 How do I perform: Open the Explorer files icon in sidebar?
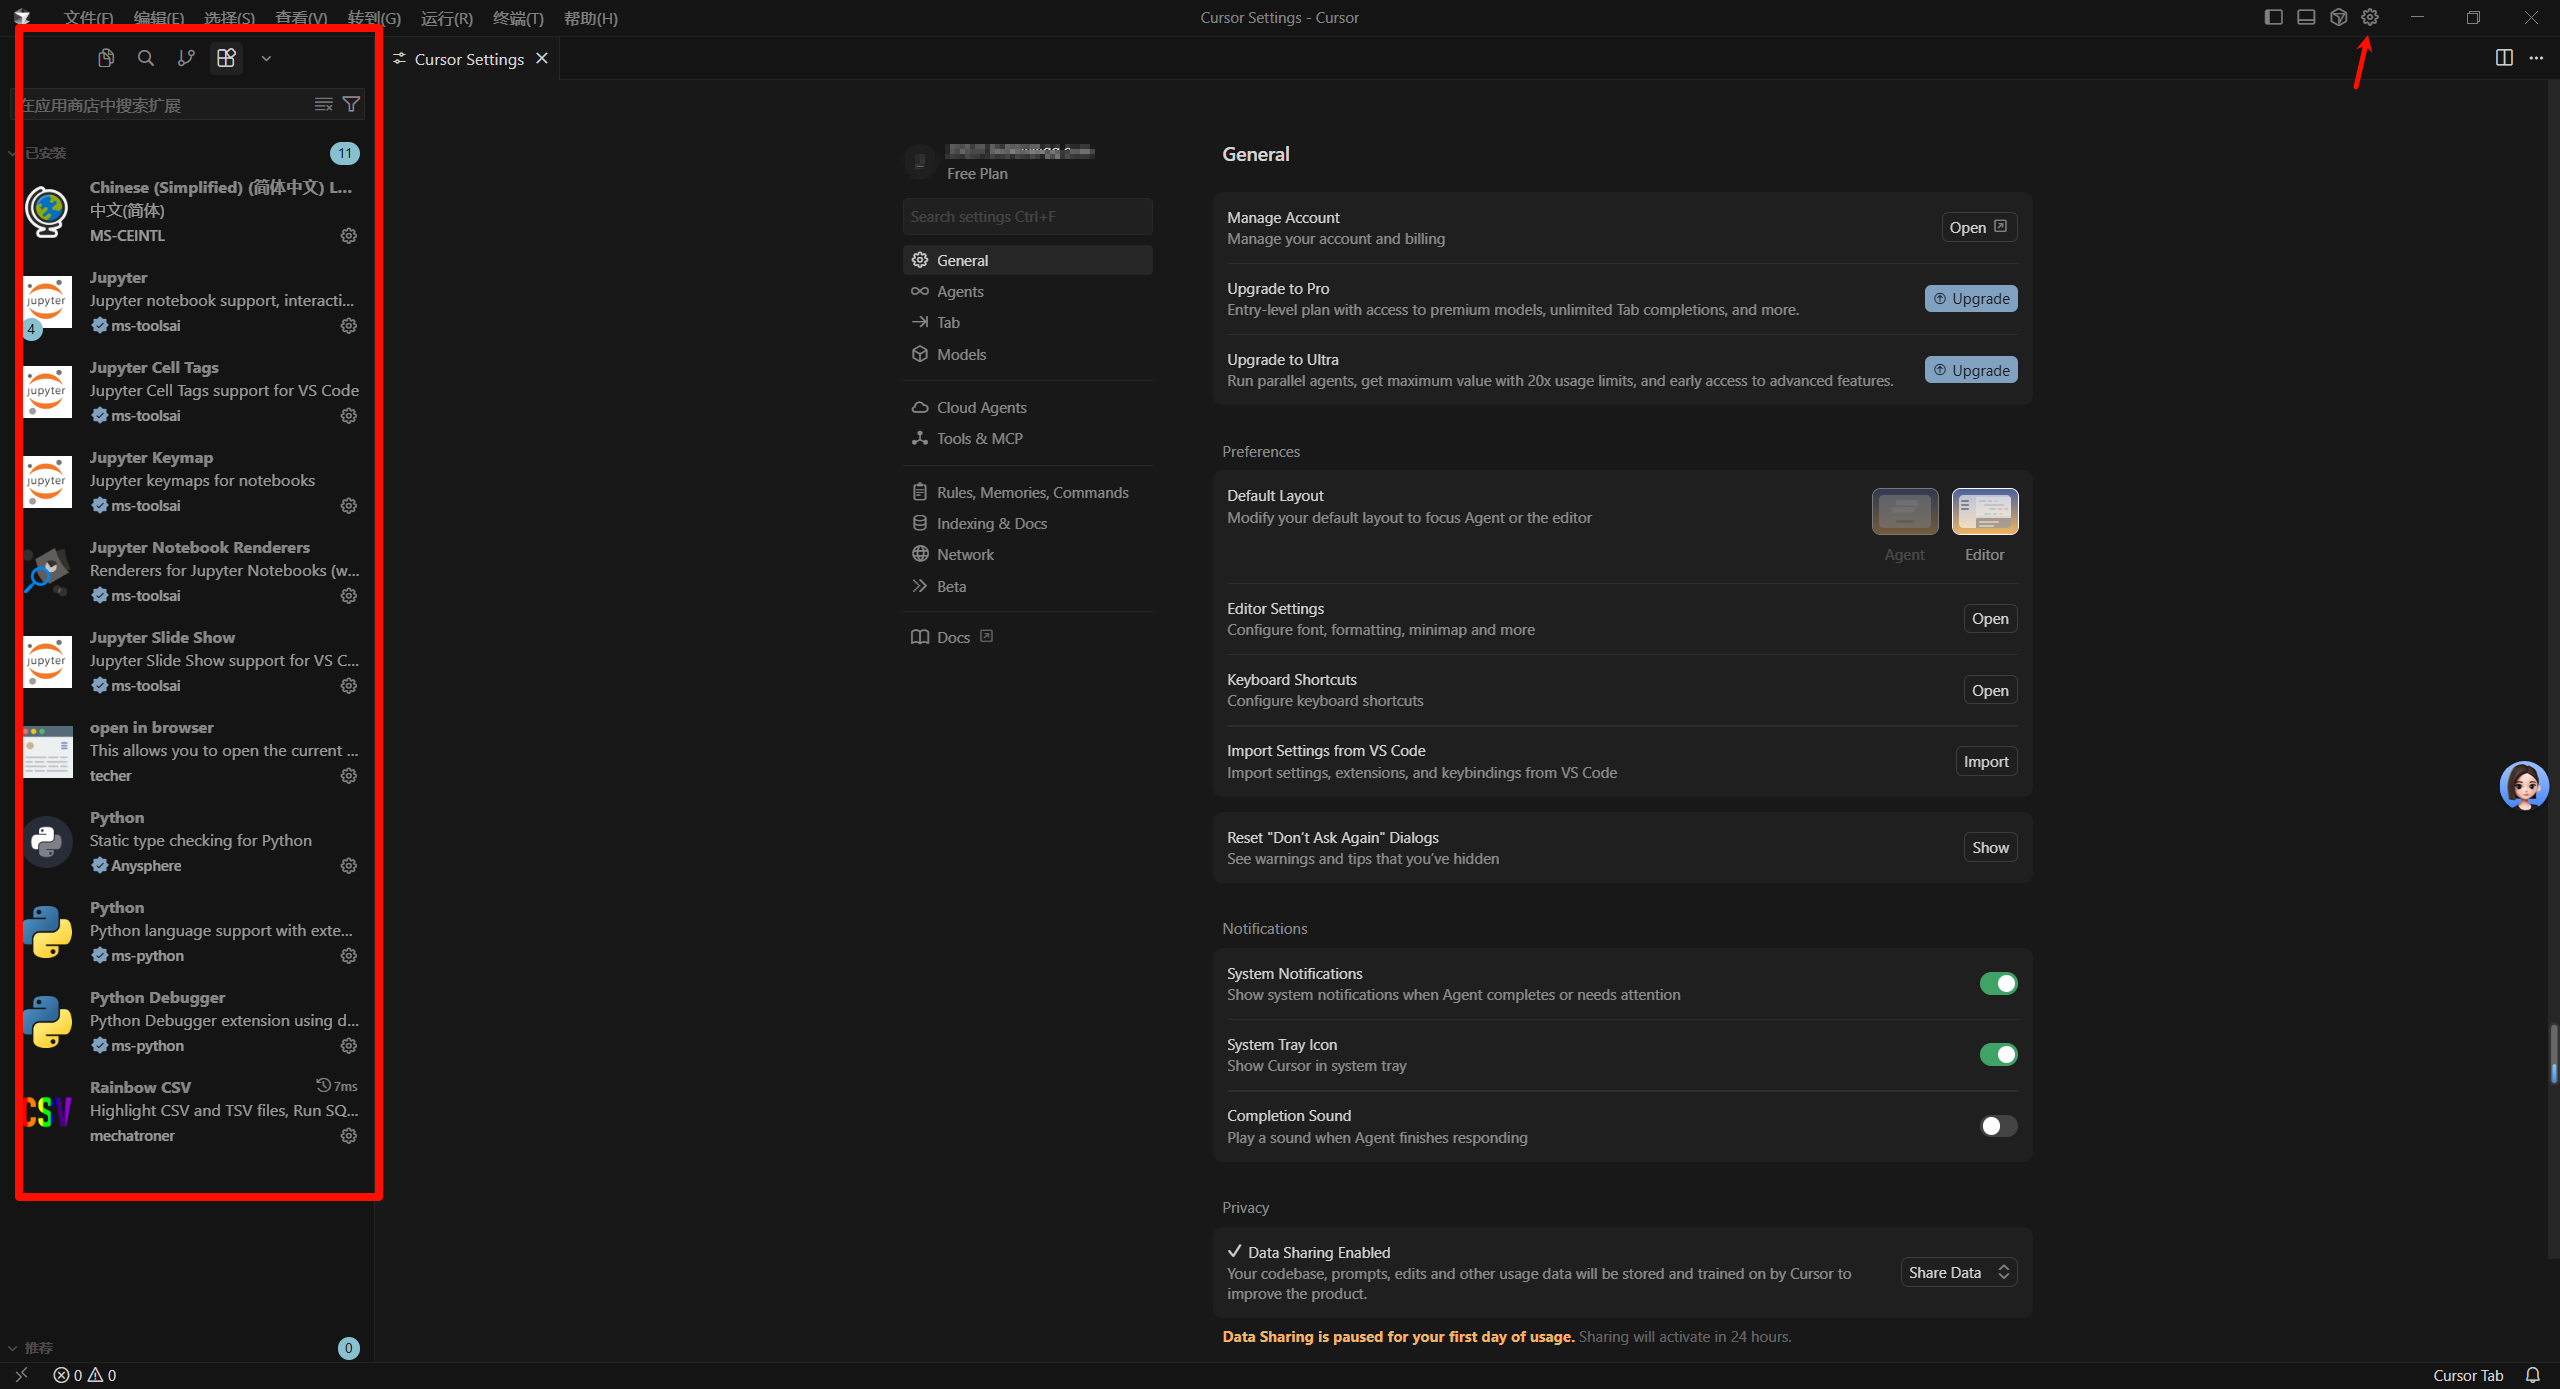tap(106, 58)
